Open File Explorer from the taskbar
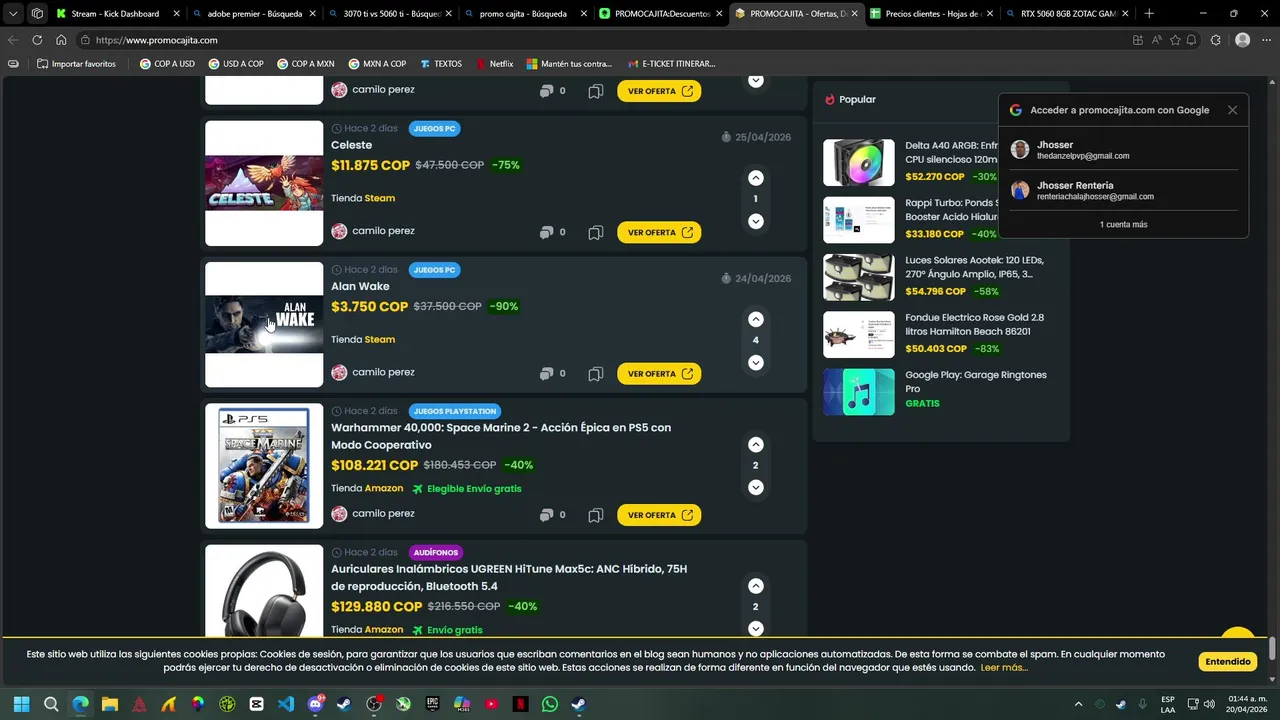Image resolution: width=1280 pixels, height=720 pixels. tap(110, 704)
